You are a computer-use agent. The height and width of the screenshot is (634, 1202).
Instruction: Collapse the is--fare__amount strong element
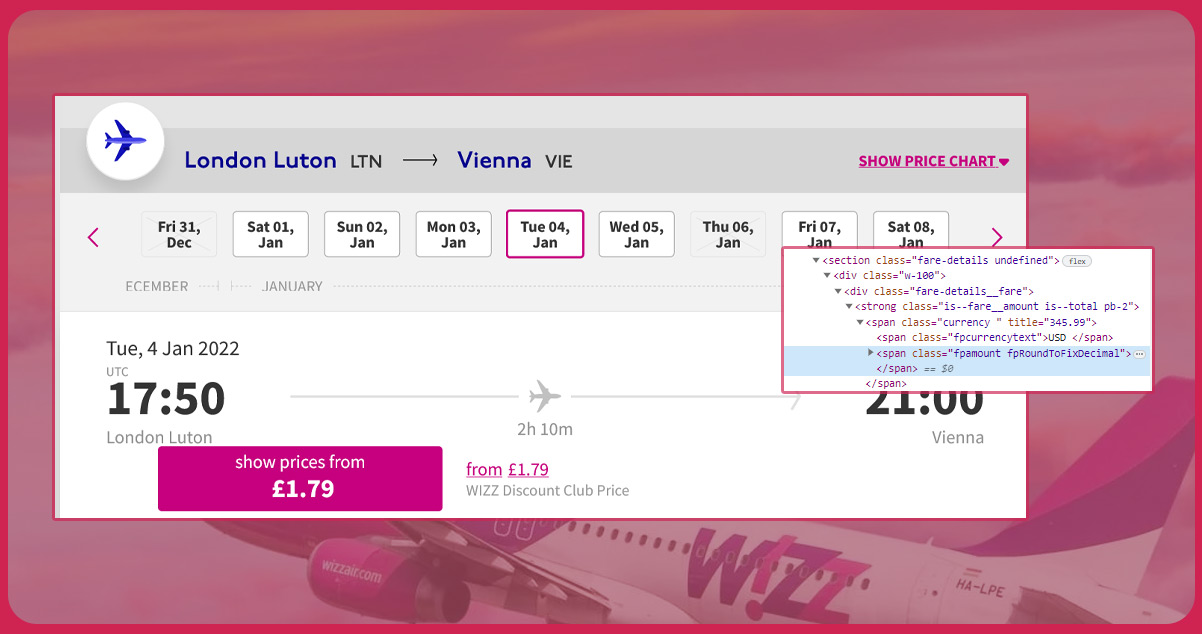tap(848, 306)
